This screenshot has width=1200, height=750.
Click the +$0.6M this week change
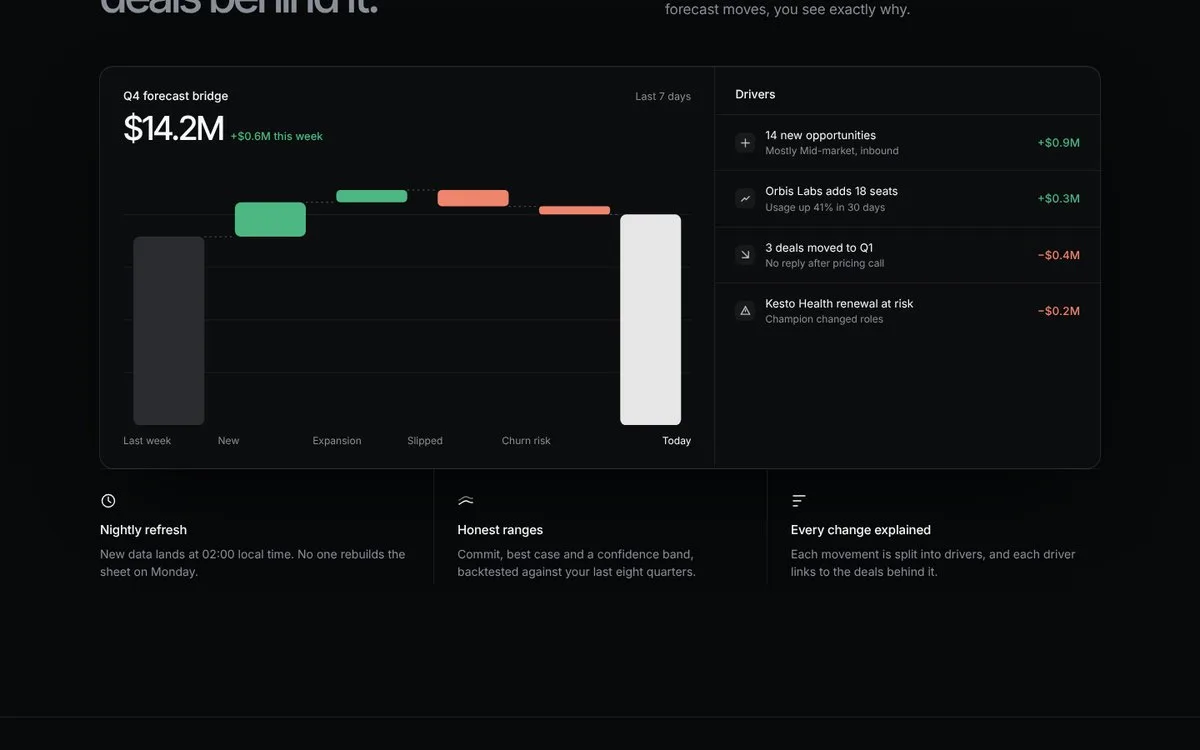coord(277,136)
